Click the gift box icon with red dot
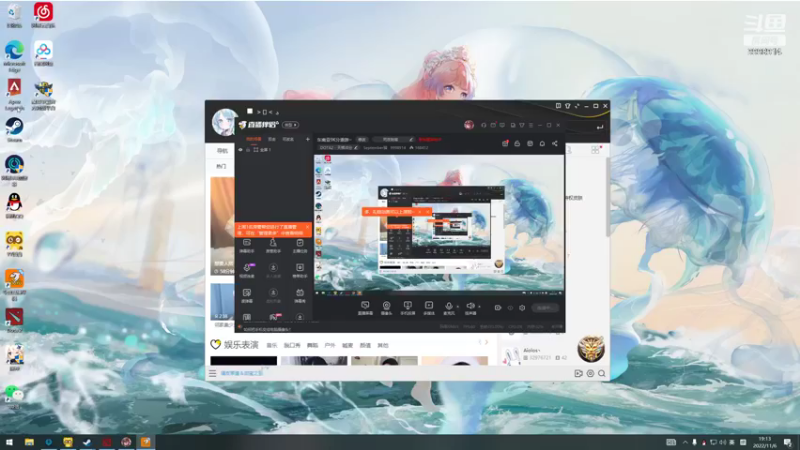The image size is (800, 450). pyautogui.click(x=505, y=143)
